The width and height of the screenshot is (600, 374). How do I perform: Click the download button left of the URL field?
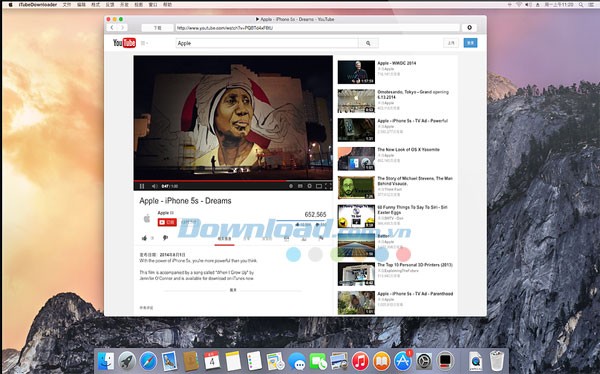157,28
